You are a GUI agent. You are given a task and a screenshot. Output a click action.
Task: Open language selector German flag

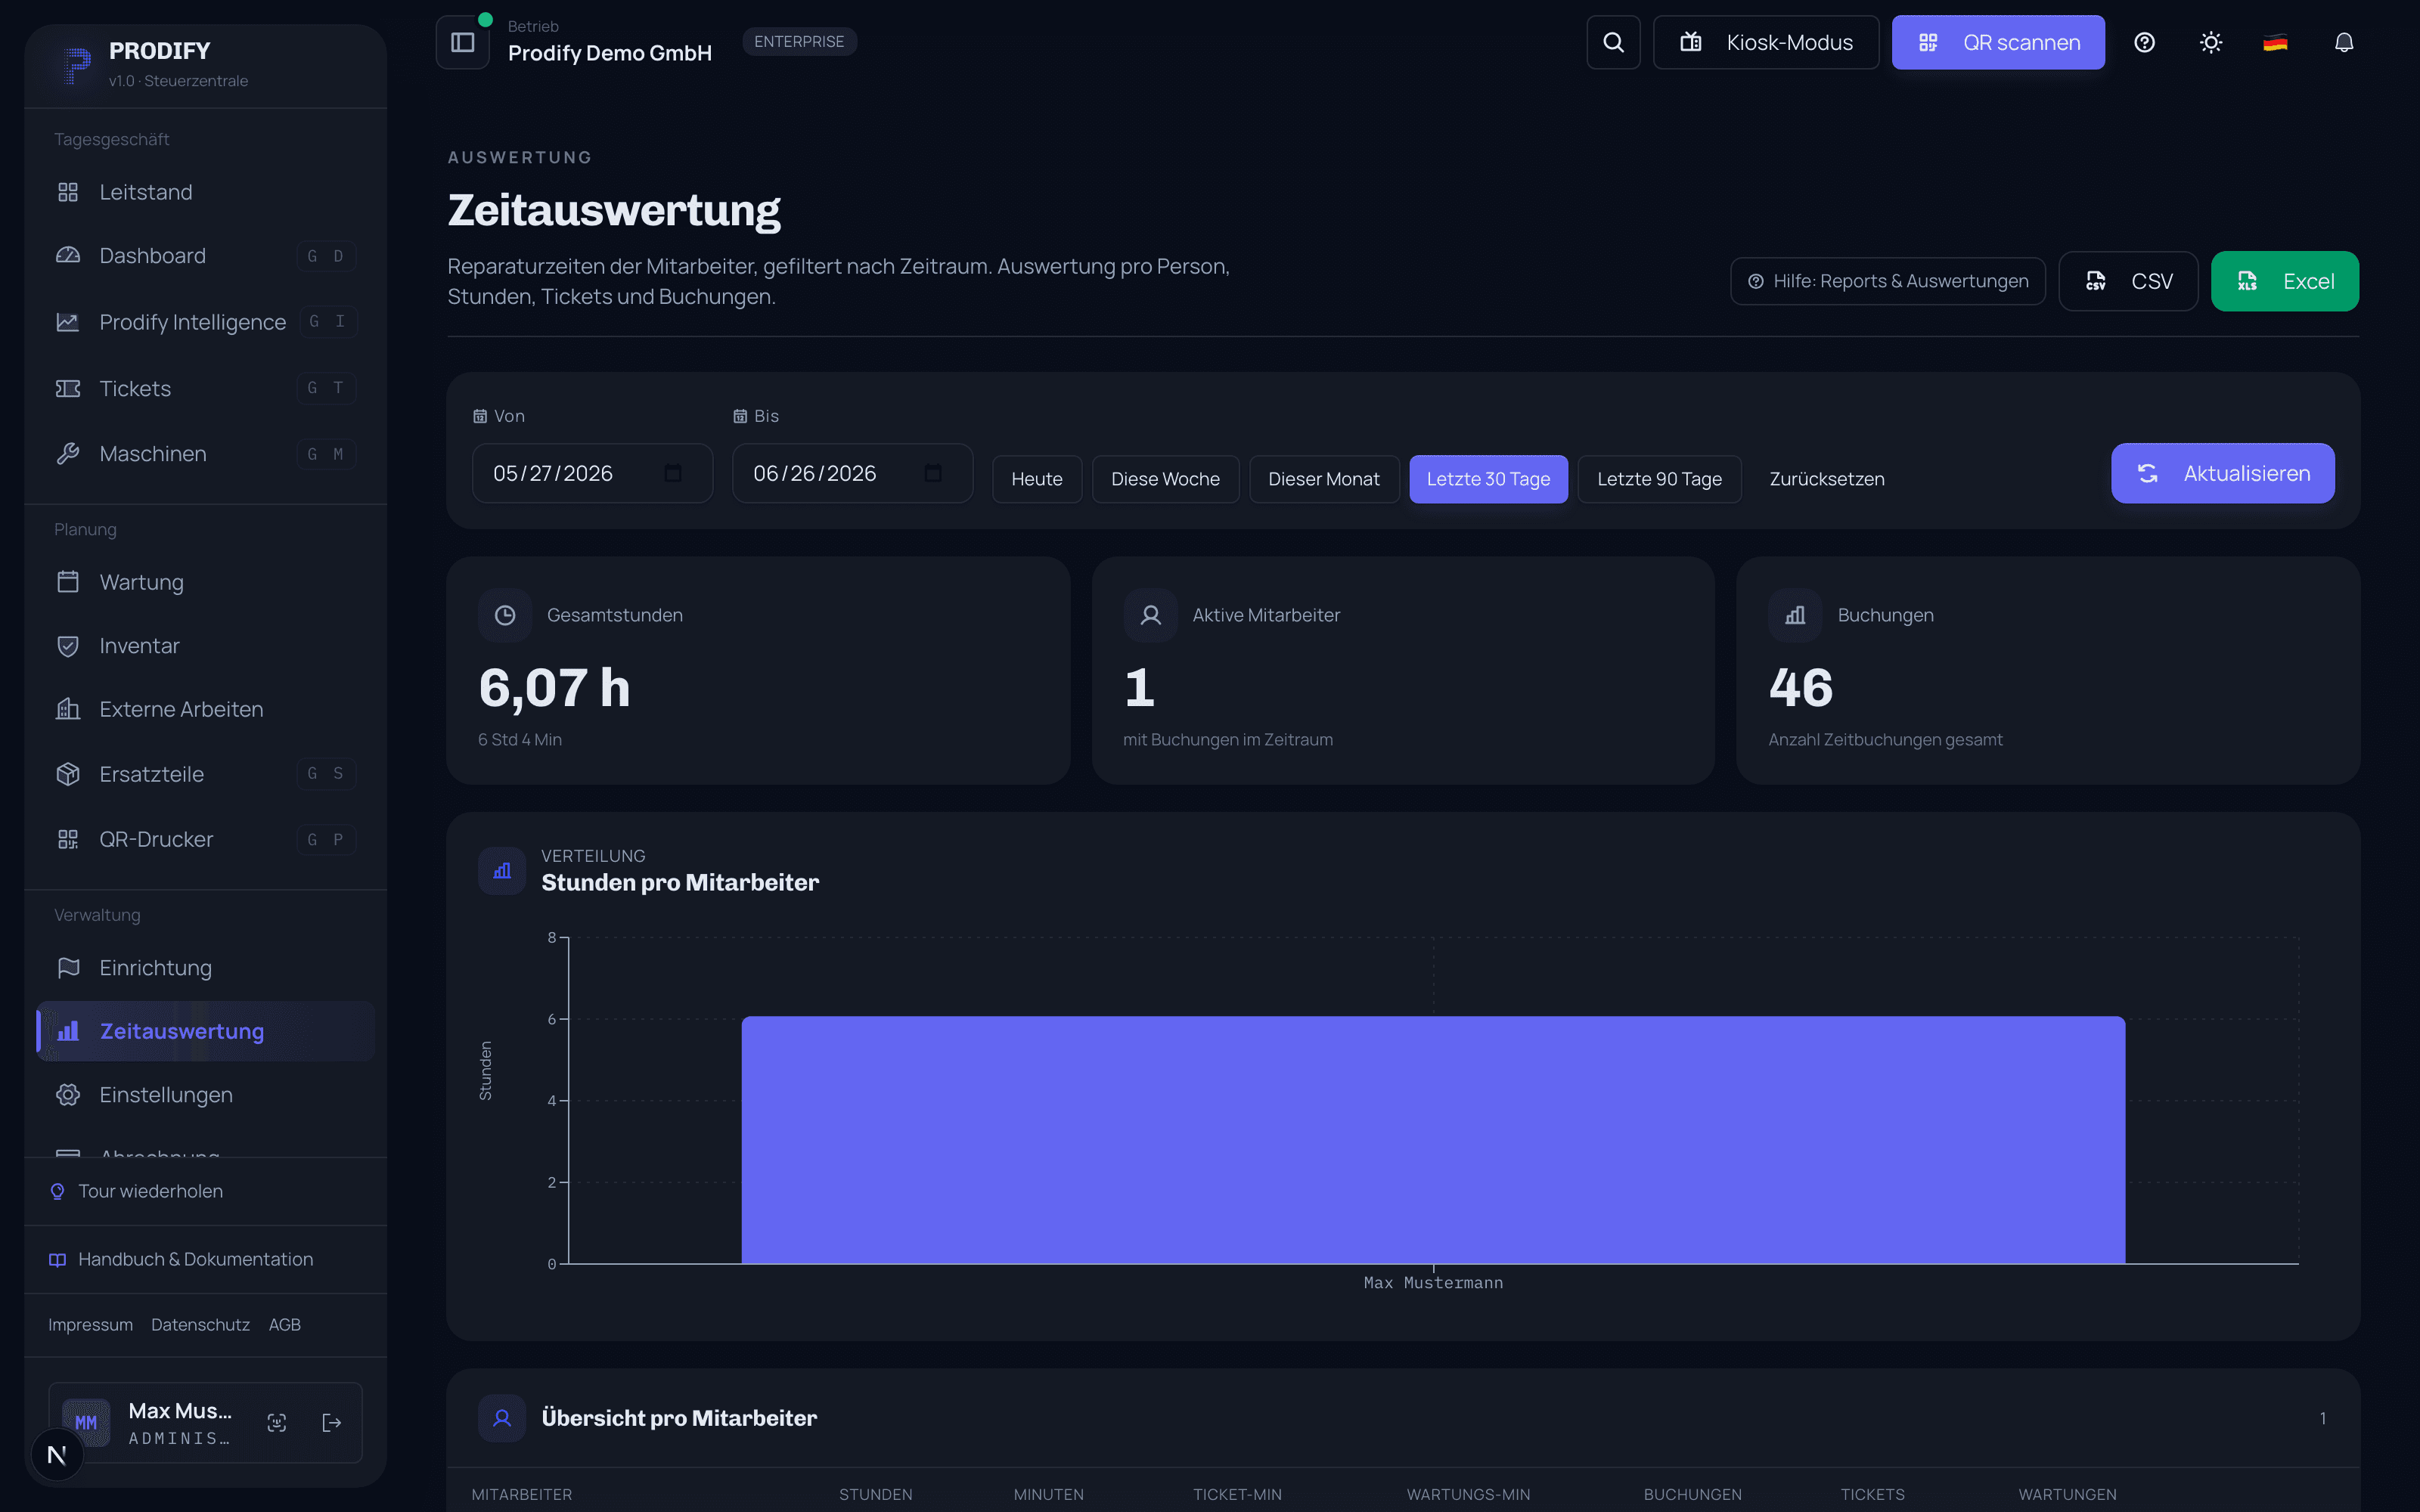pos(2275,42)
